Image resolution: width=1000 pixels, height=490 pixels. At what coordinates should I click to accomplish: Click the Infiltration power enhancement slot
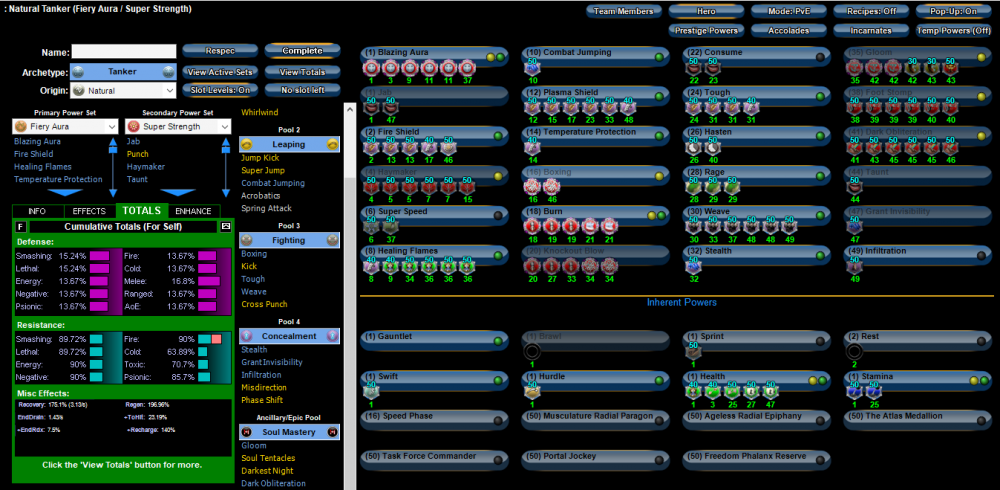coord(853,265)
